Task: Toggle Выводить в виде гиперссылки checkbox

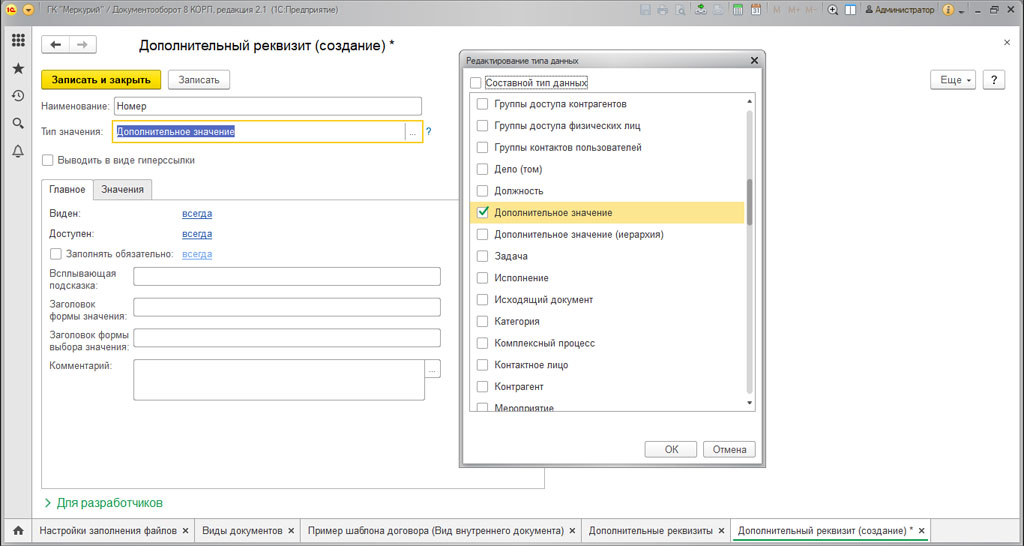Action: (x=47, y=160)
